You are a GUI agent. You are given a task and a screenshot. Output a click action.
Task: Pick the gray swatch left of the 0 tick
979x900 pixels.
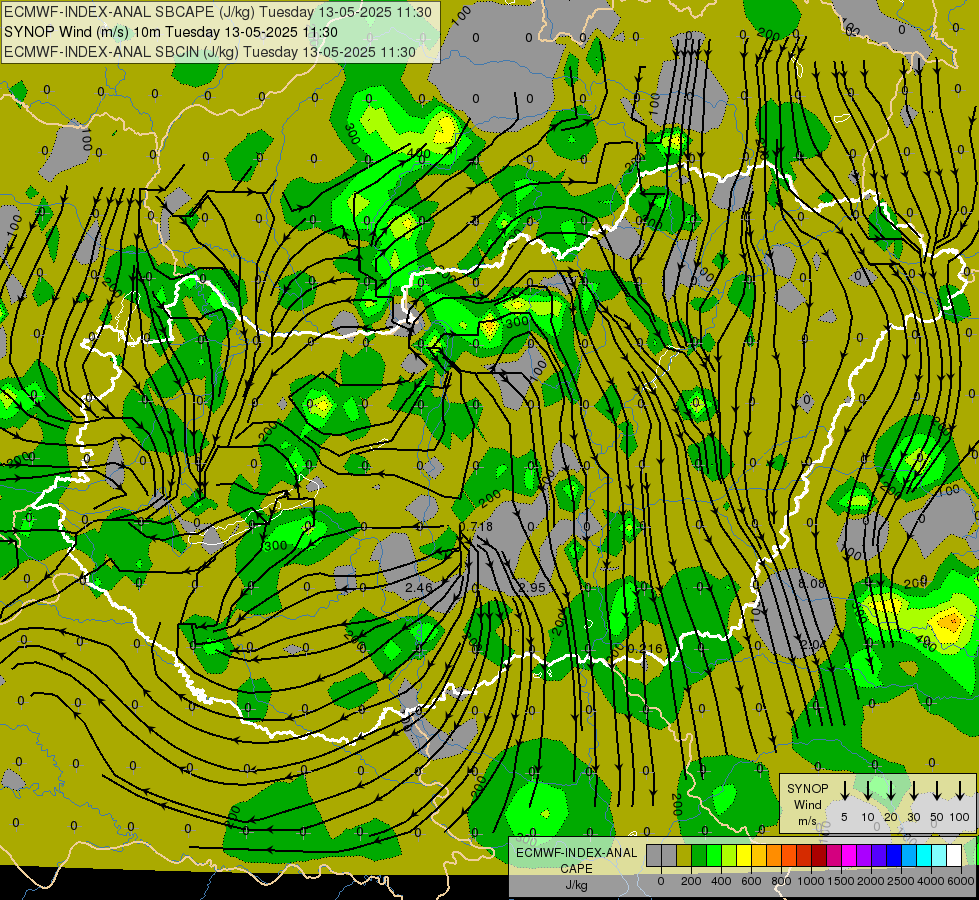(x=654, y=855)
